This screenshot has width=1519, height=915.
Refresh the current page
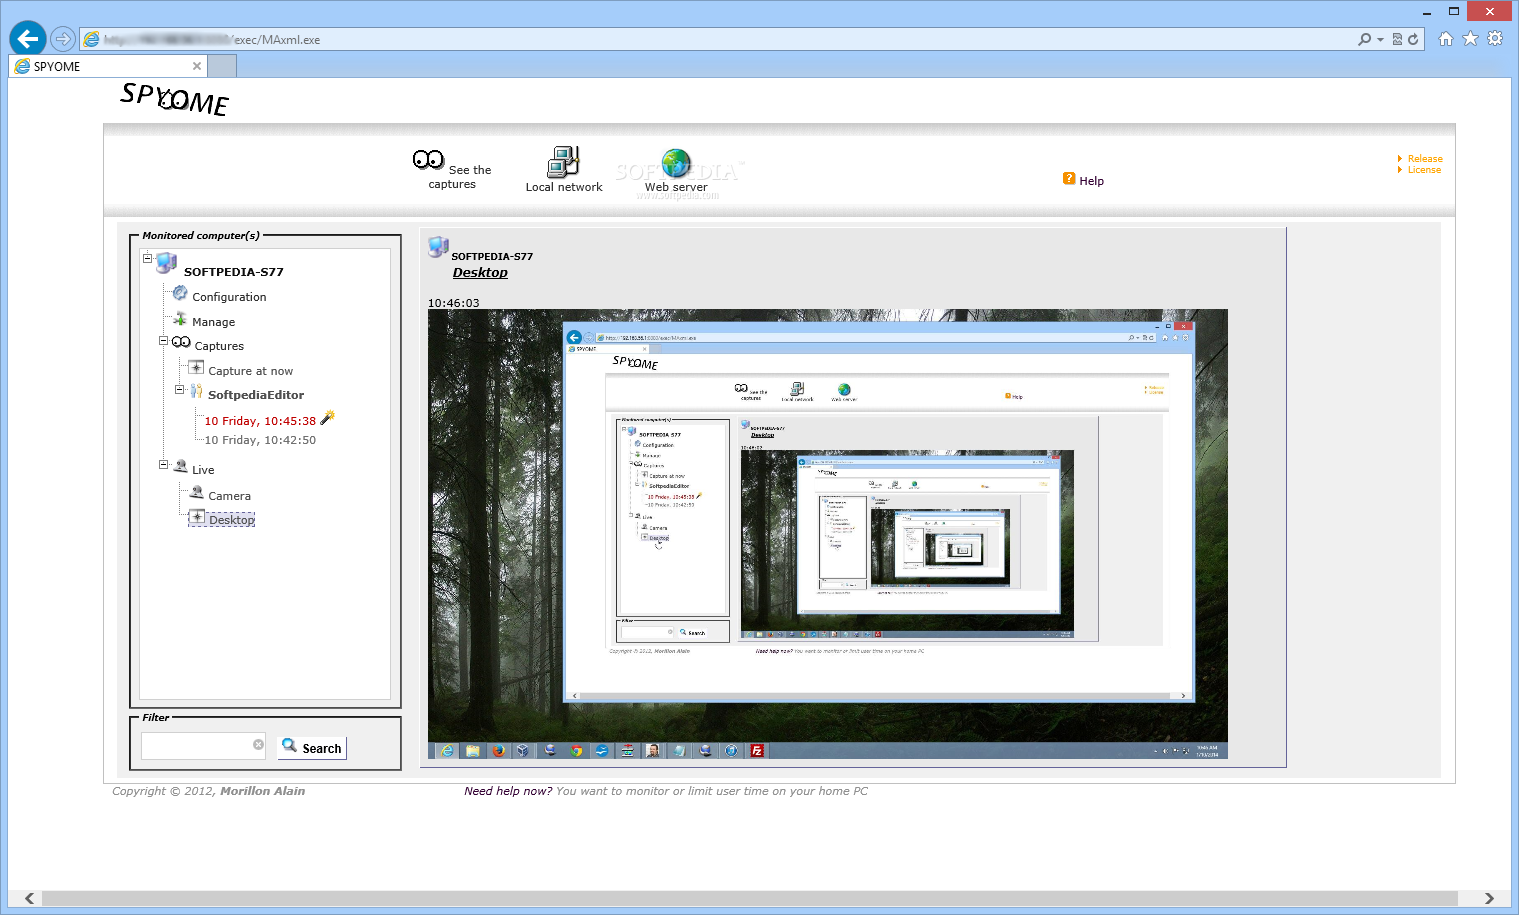tap(1413, 40)
